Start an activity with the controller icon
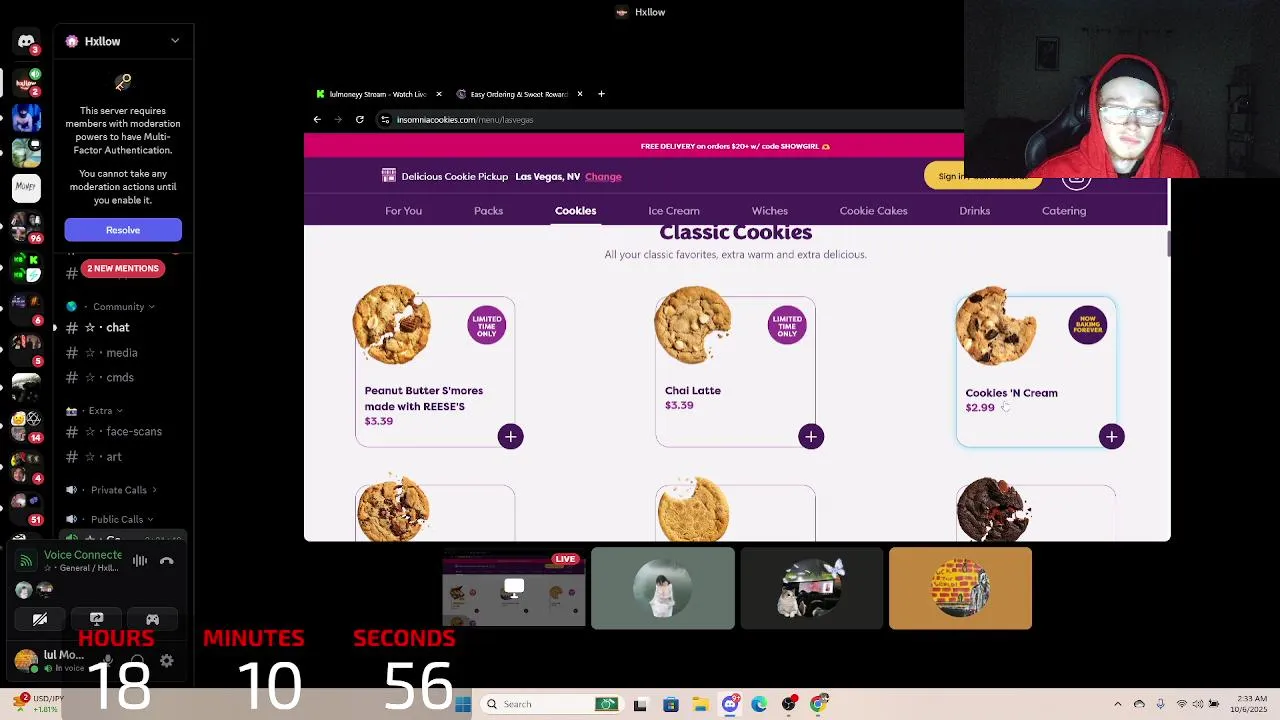The width and height of the screenshot is (1280, 720). pos(152,619)
